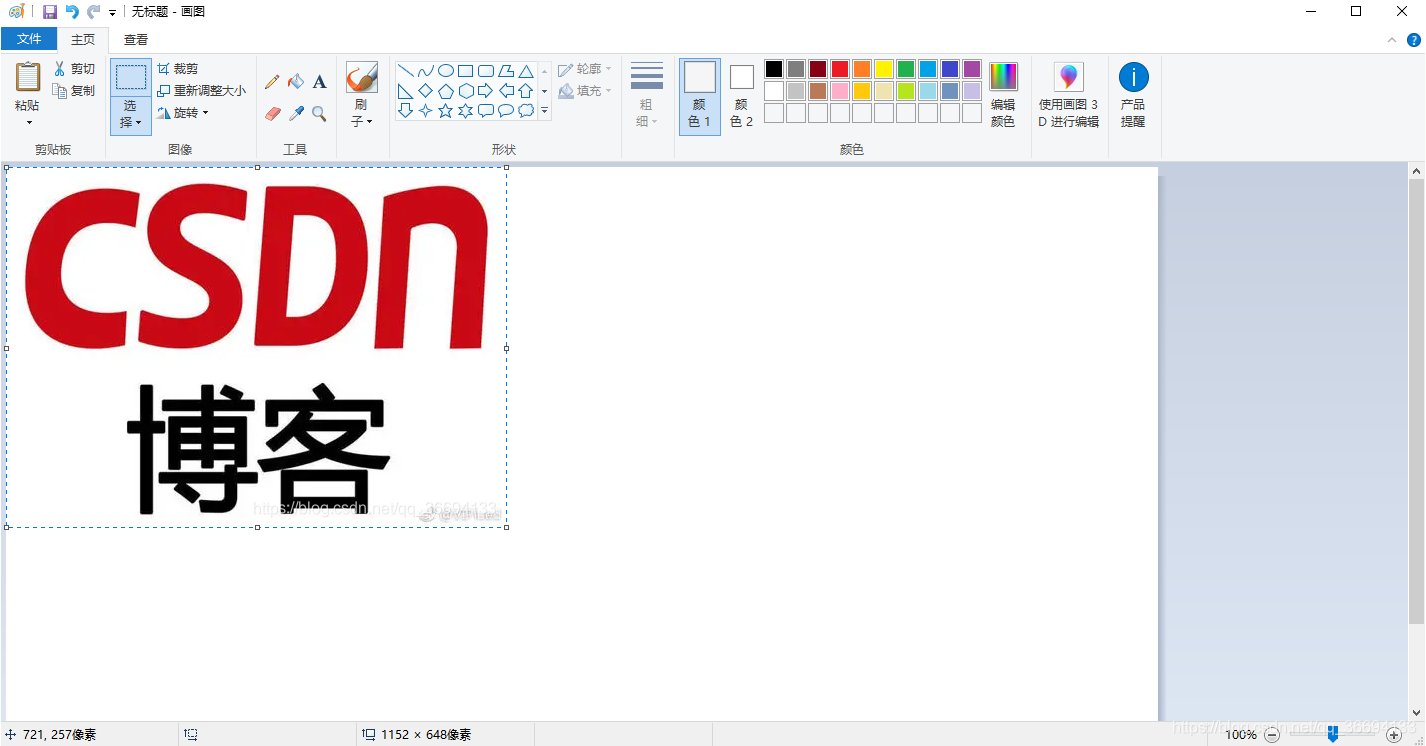Image resolution: width=1426 pixels, height=746 pixels.
Task: Choose the Curve shape
Action: [x=426, y=71]
